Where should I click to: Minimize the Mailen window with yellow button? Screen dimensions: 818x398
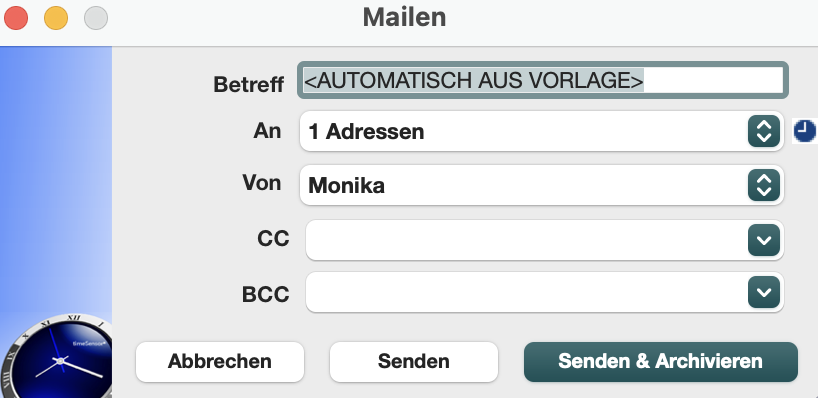pos(56,18)
